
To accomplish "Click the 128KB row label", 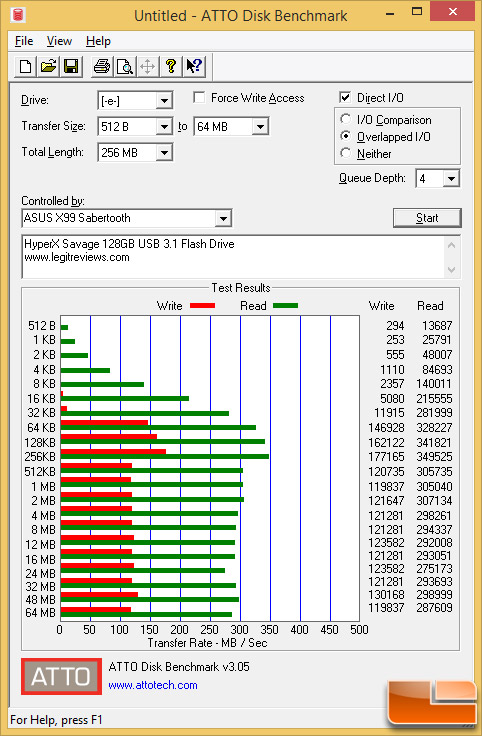I will pos(40,443).
